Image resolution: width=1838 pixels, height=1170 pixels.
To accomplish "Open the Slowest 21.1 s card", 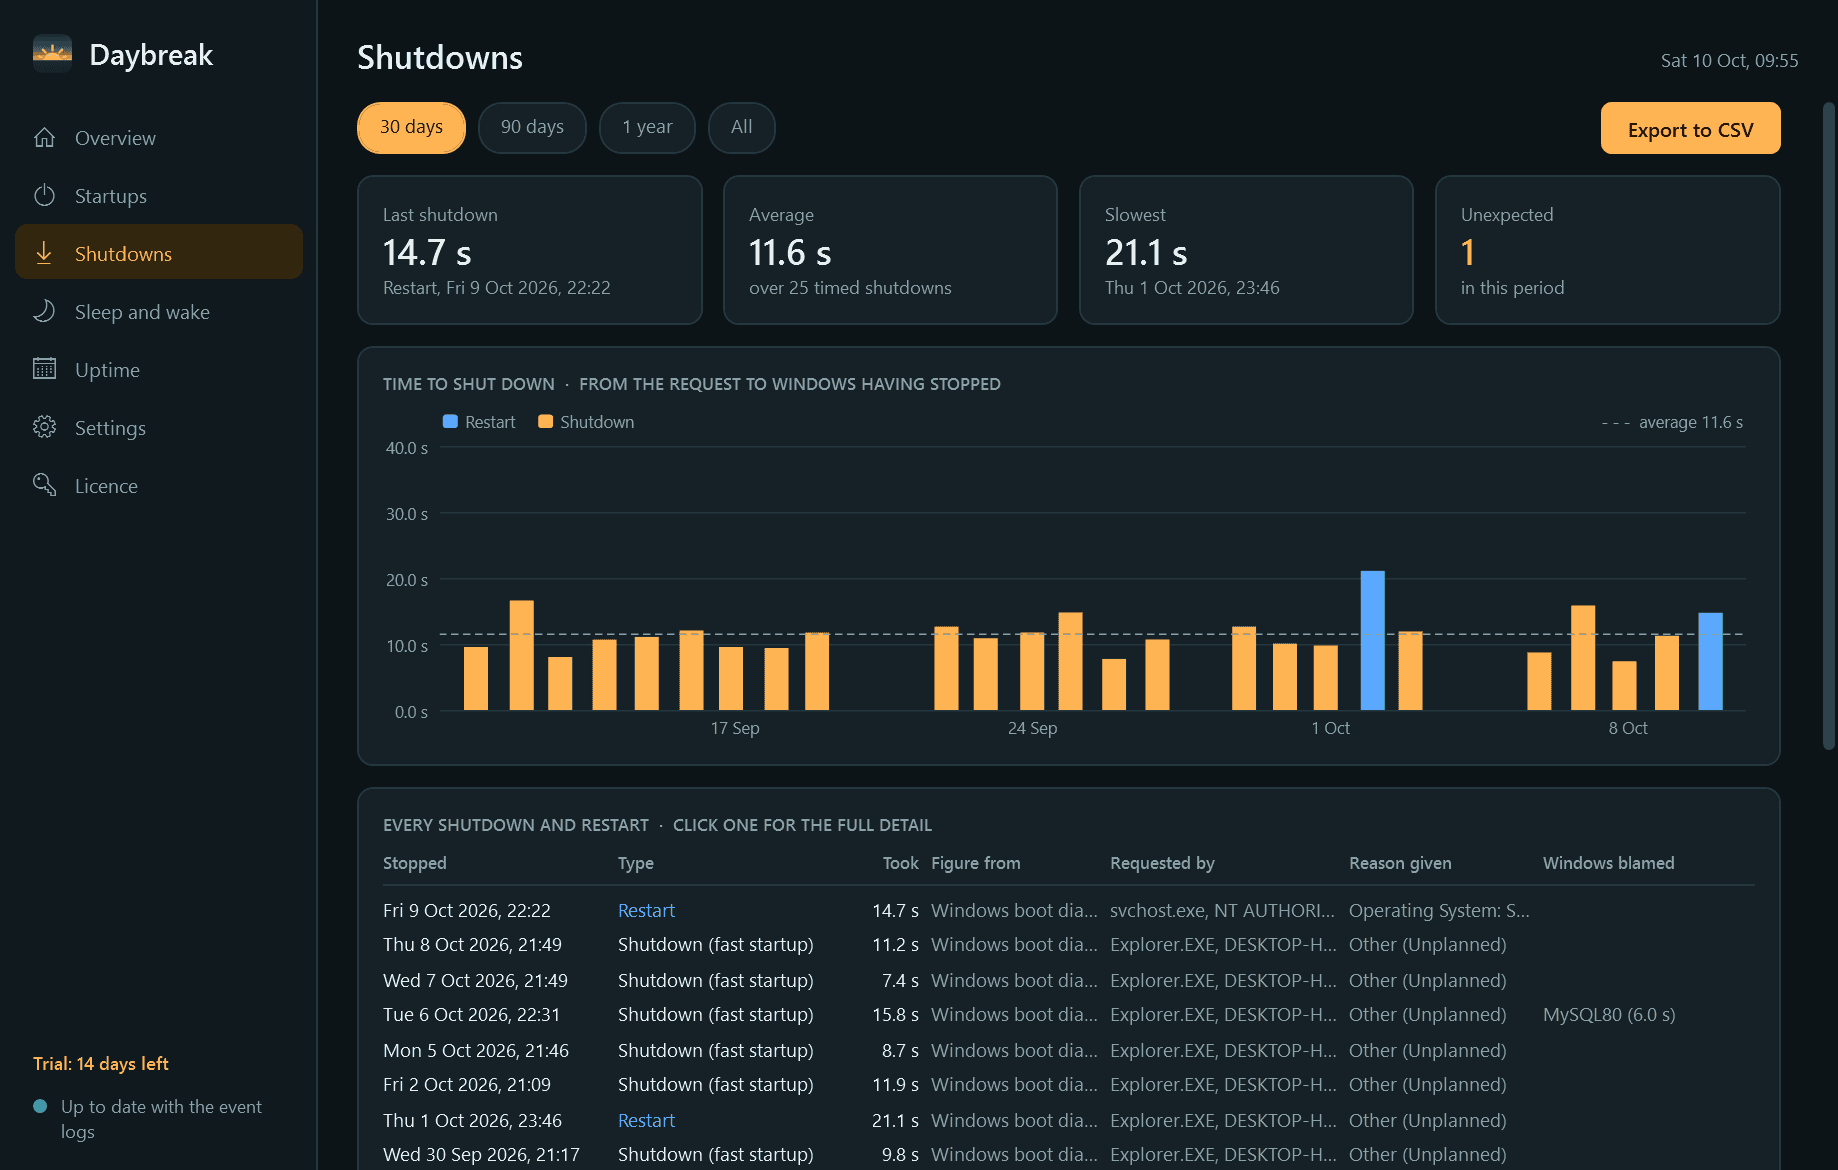I will point(1246,250).
